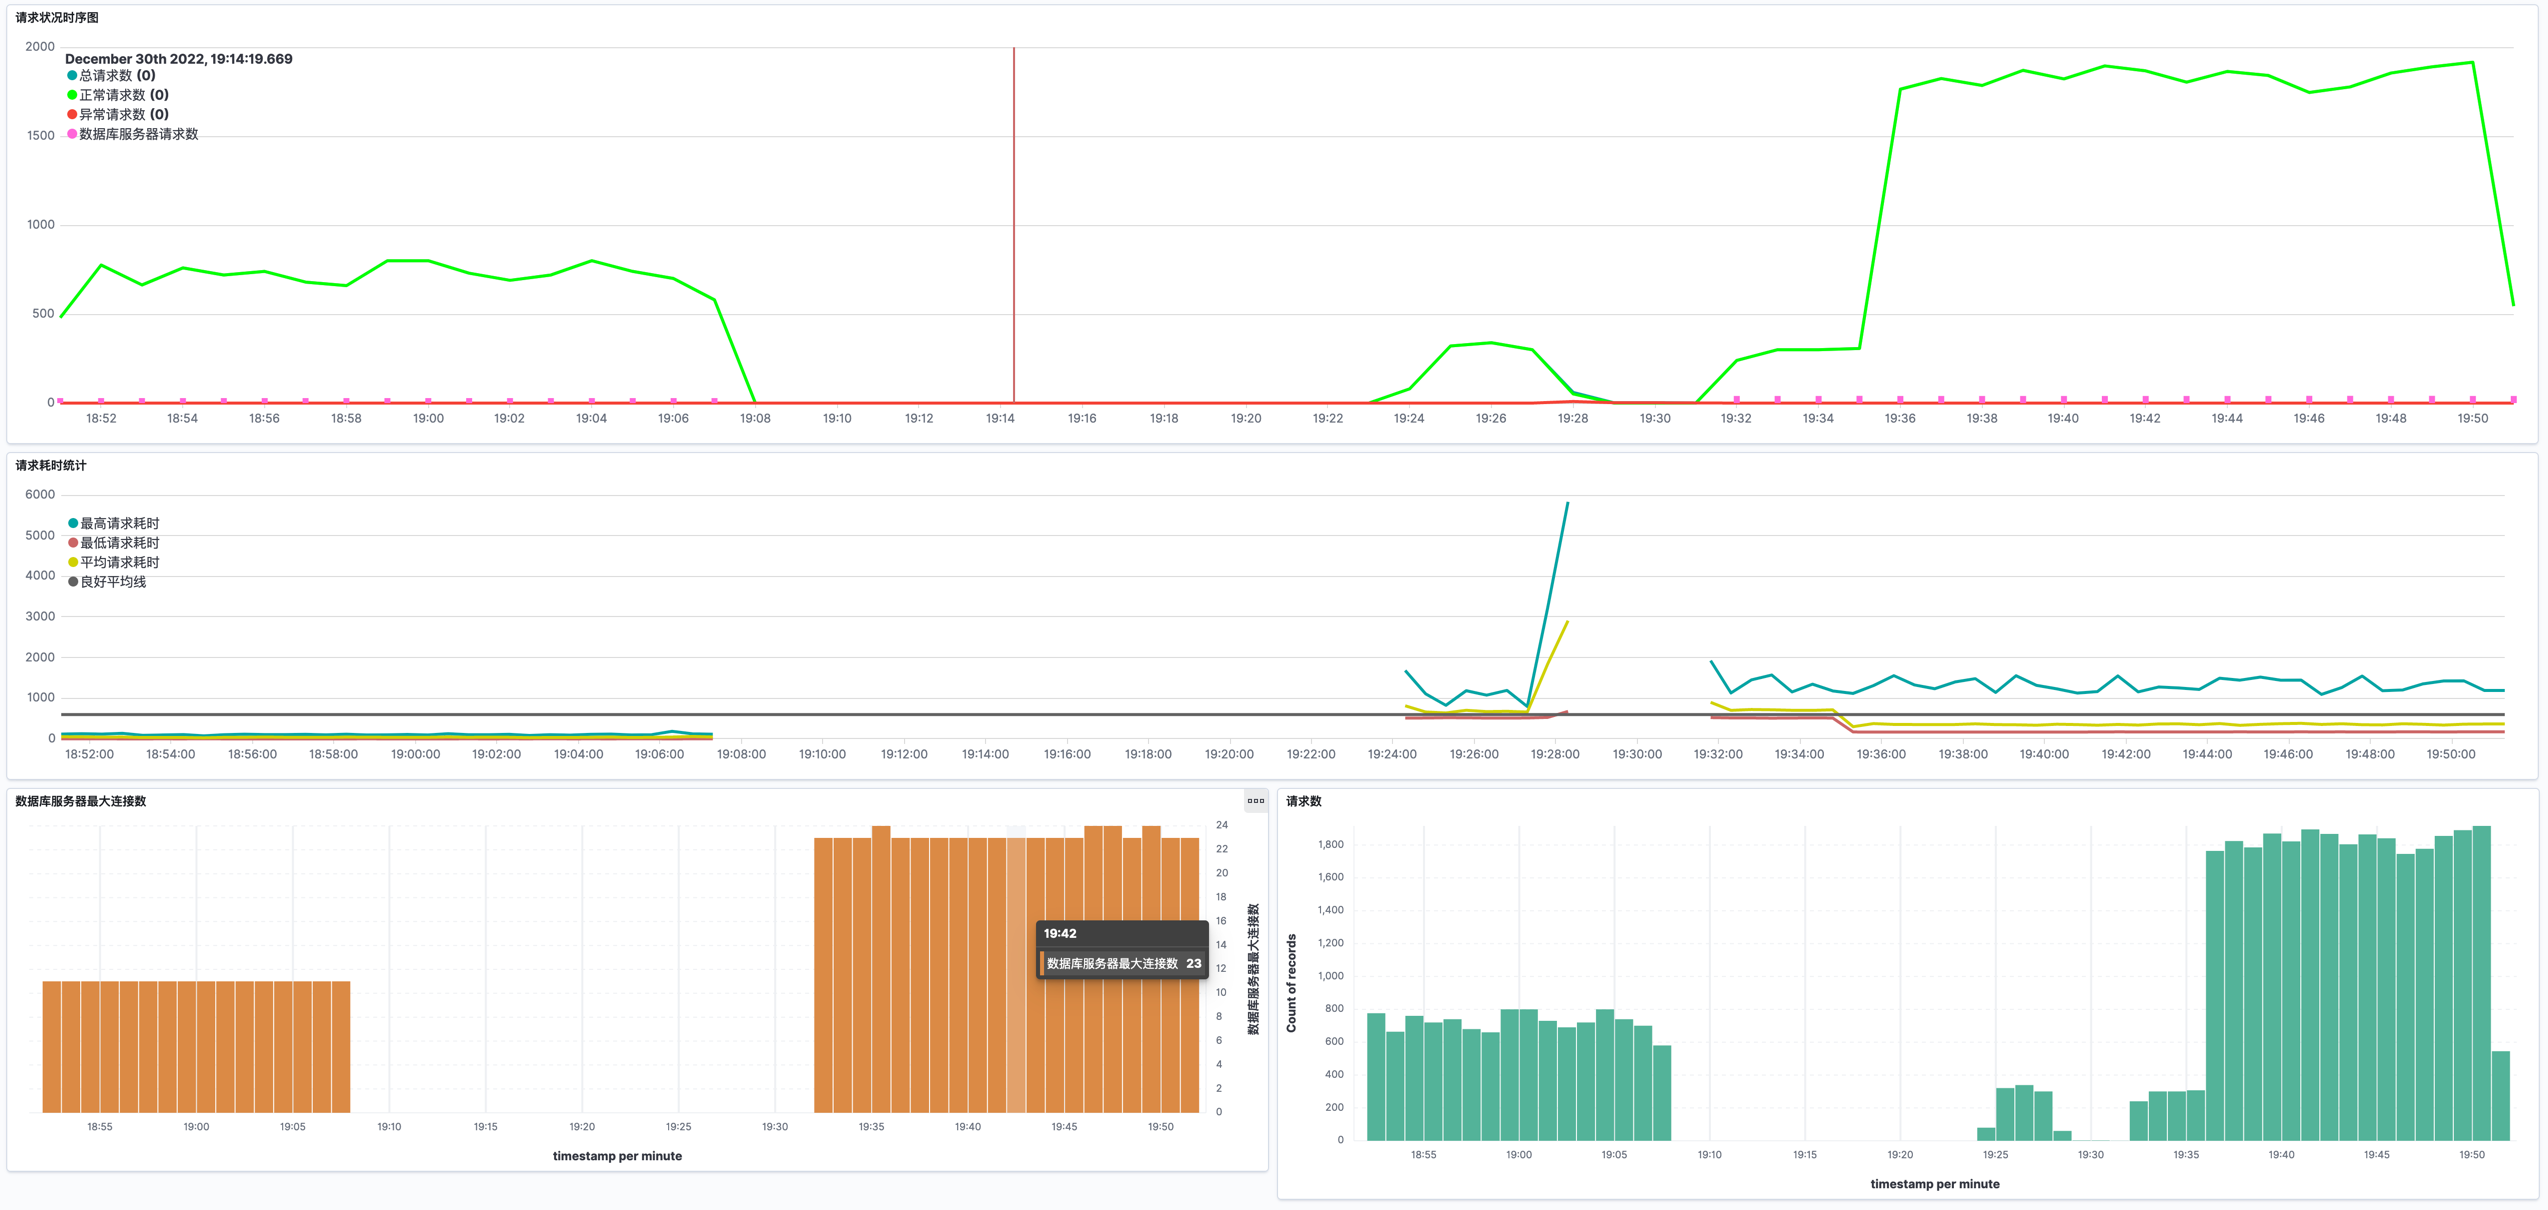This screenshot has height=1210, width=2548.
Task: Toggle 最高请求耗时 series via legend label
Action: [119, 523]
